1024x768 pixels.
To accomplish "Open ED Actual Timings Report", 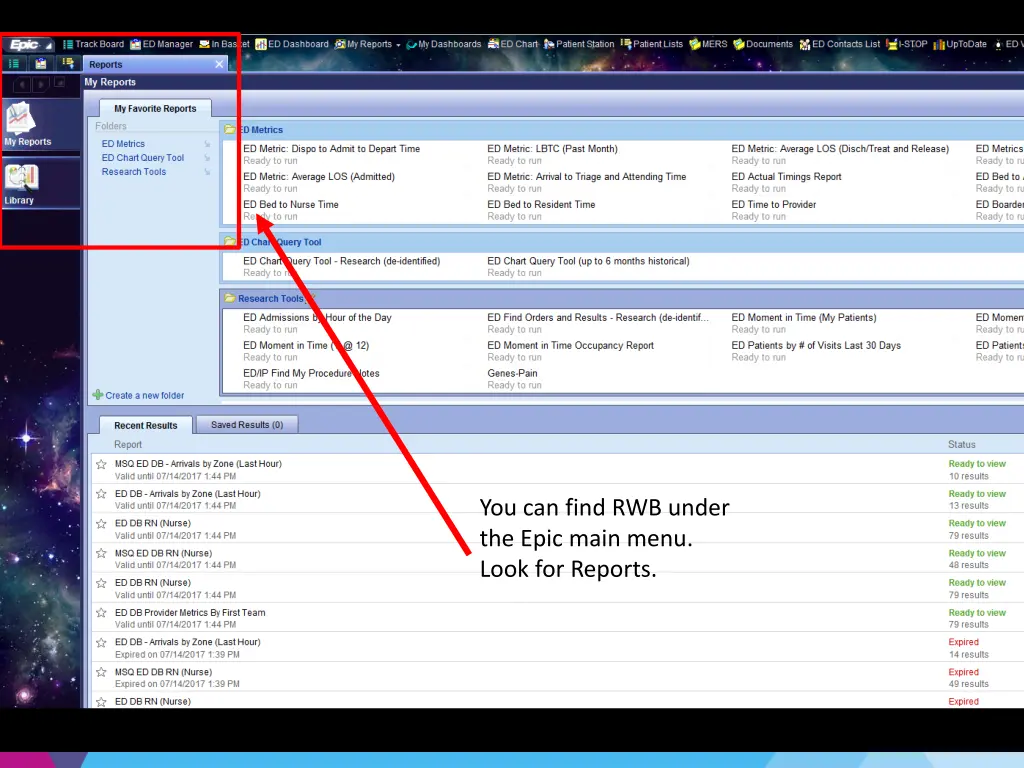I will click(786, 176).
